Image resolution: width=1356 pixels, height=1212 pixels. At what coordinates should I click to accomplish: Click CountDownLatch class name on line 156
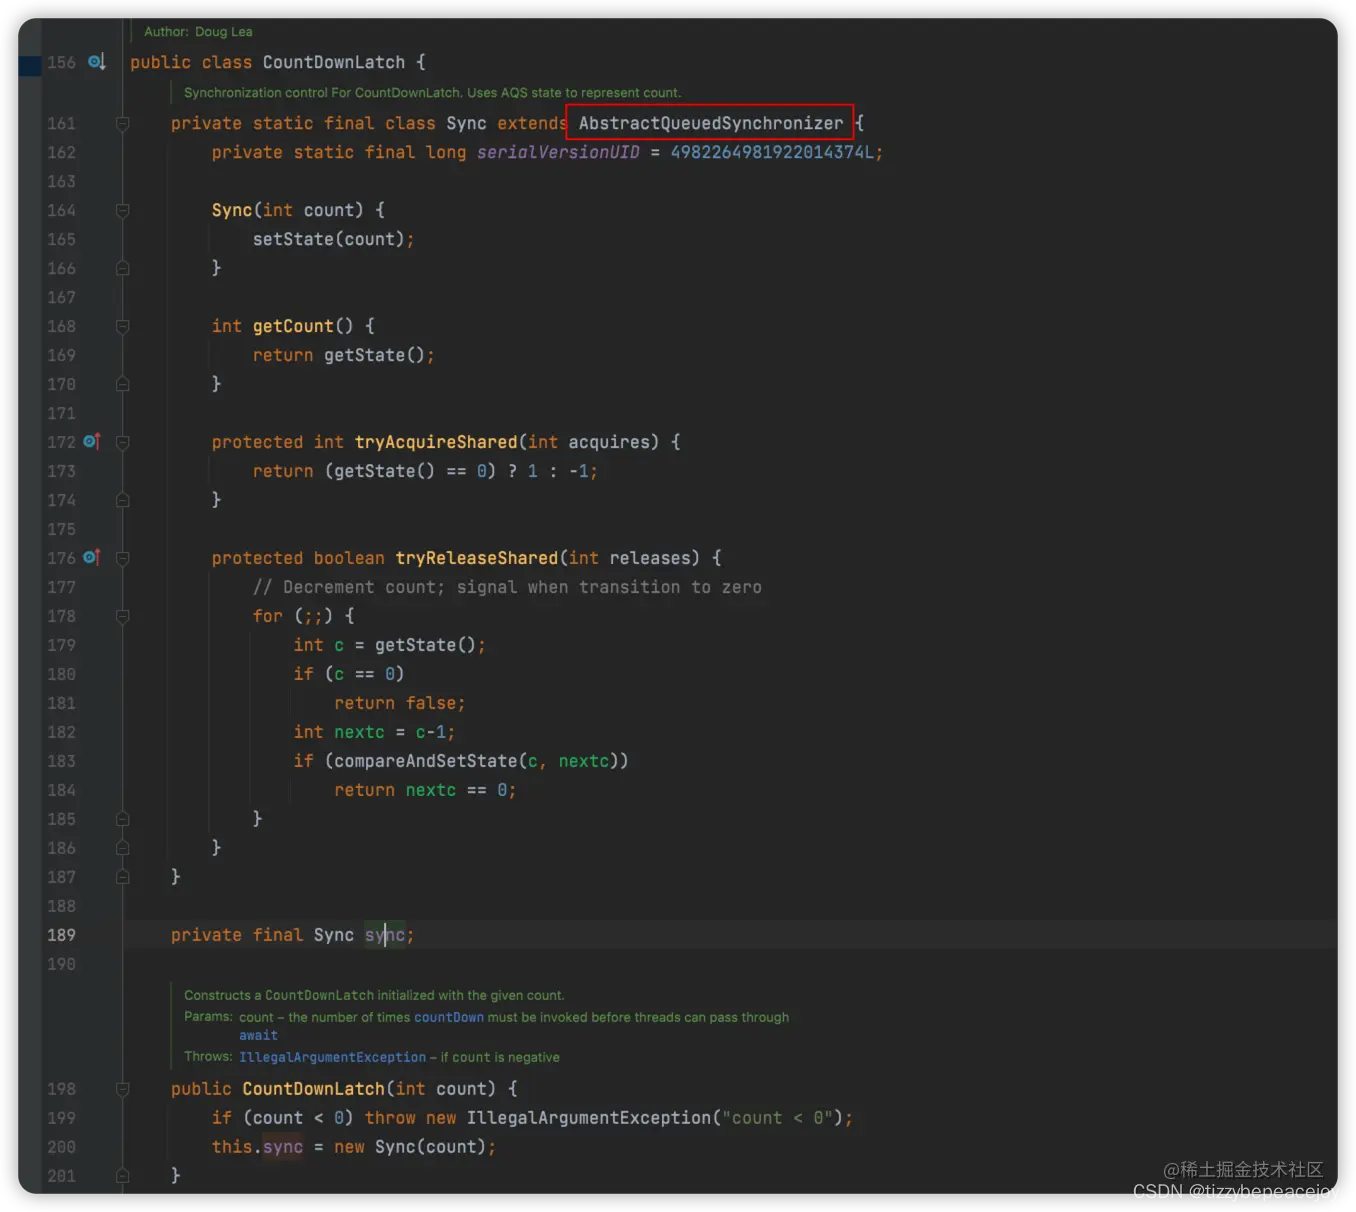tap(334, 62)
